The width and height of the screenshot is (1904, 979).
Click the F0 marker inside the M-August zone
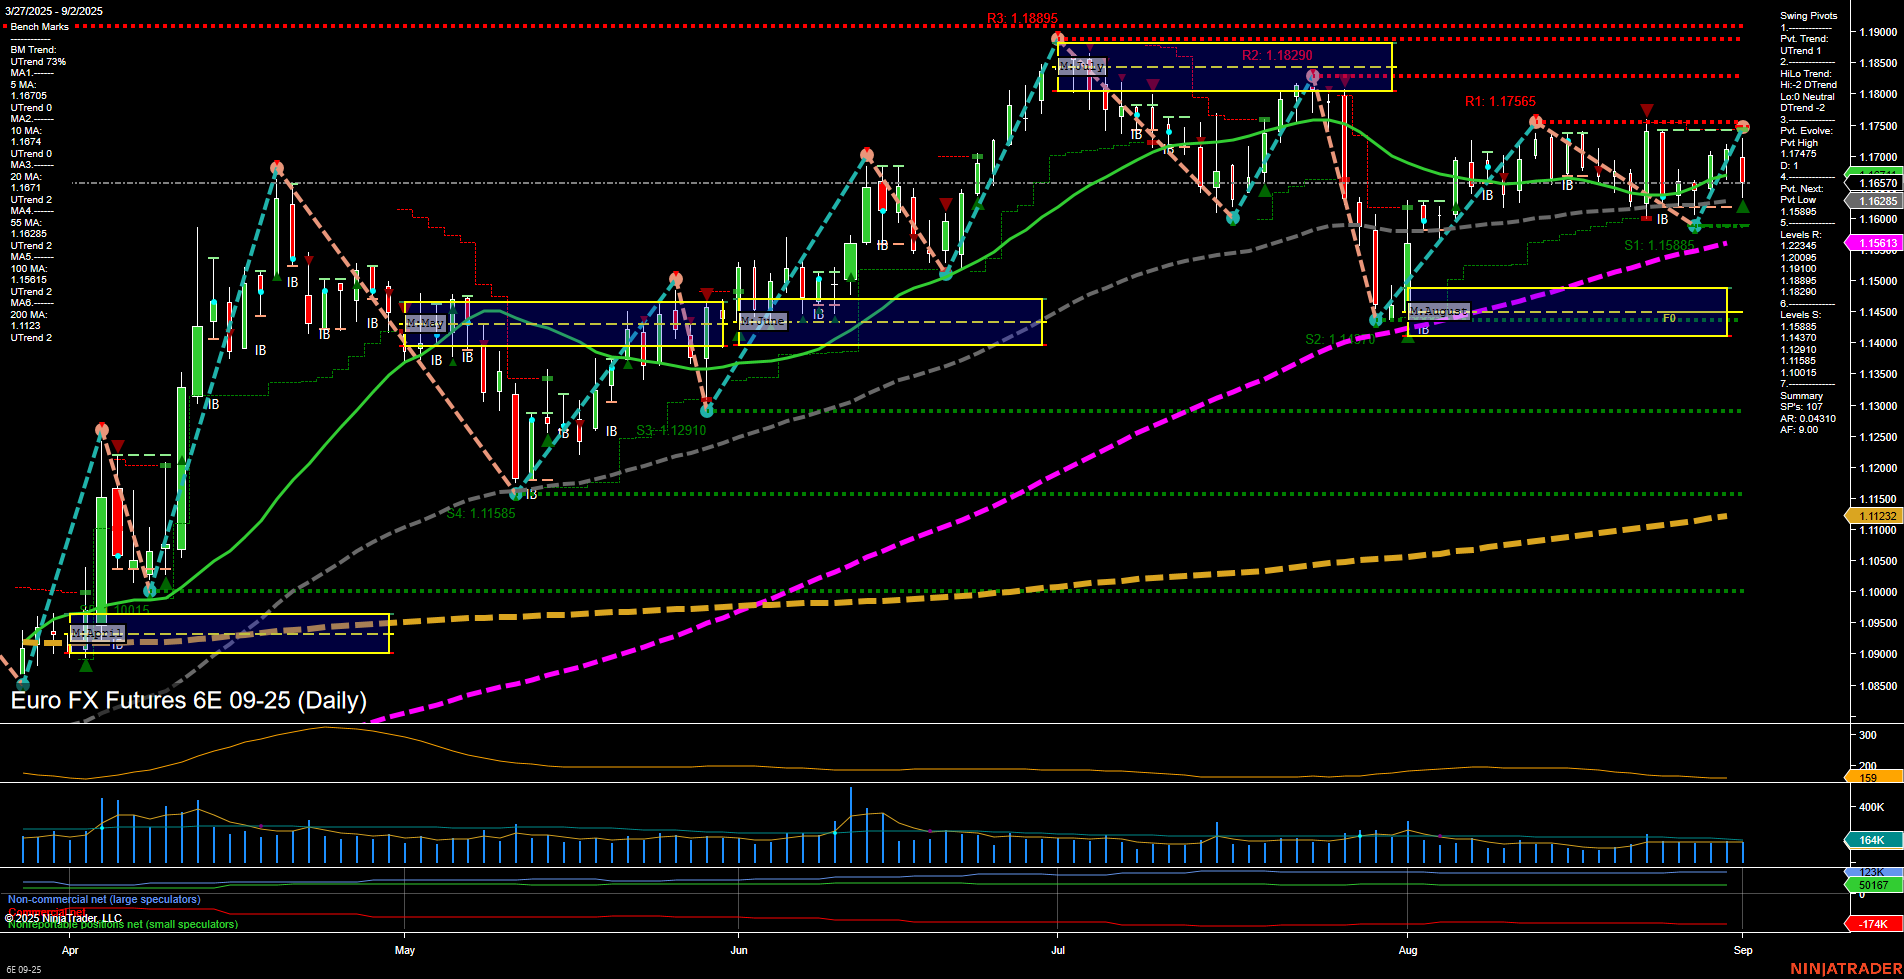point(1668,318)
